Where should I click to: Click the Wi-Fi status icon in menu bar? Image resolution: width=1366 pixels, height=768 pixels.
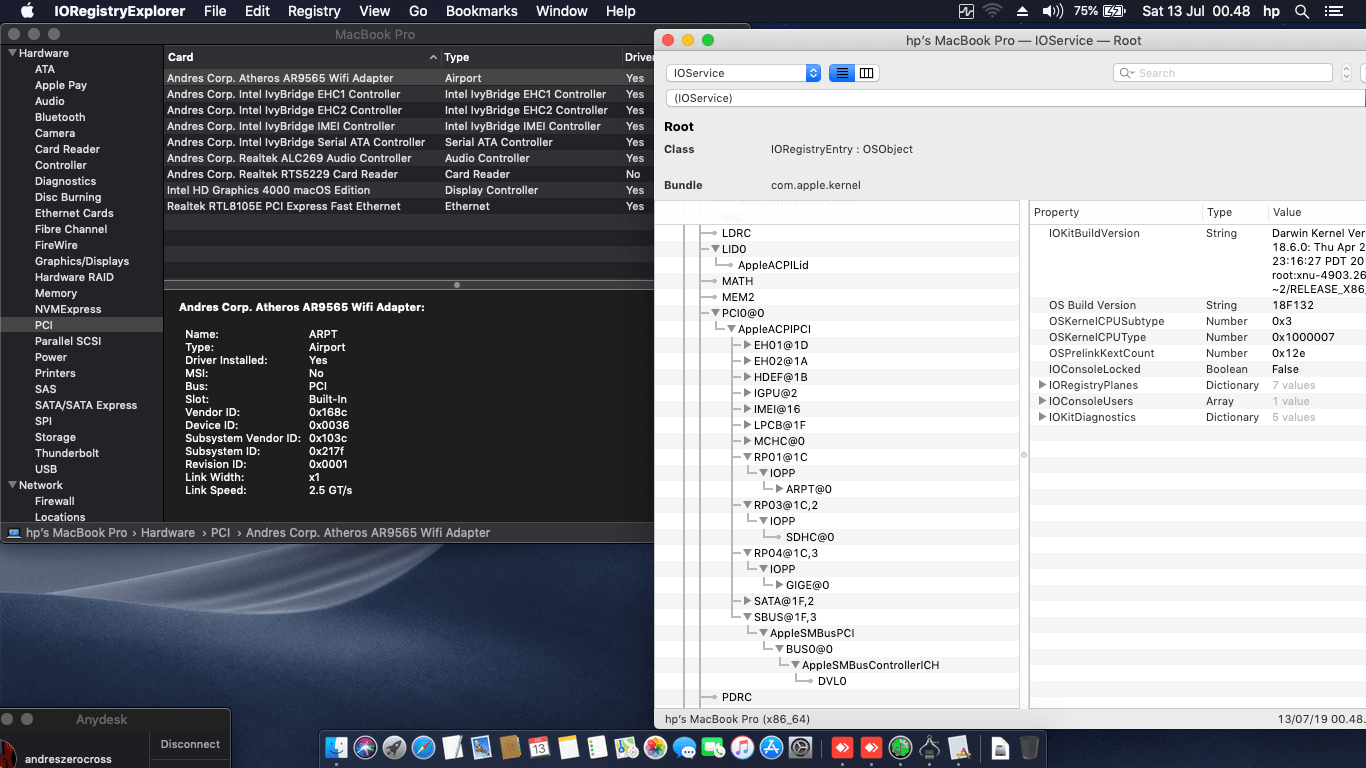click(x=993, y=11)
